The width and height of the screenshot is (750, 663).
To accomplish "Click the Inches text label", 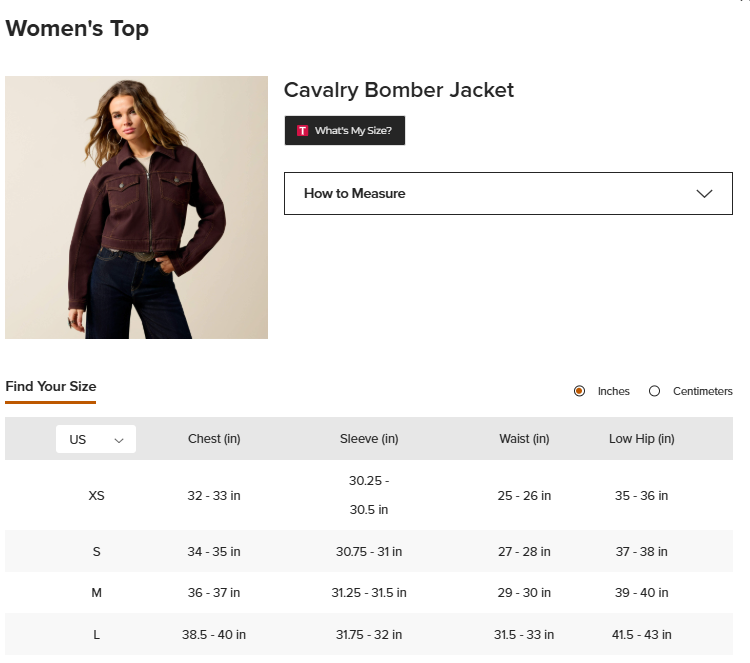I will tap(613, 391).
